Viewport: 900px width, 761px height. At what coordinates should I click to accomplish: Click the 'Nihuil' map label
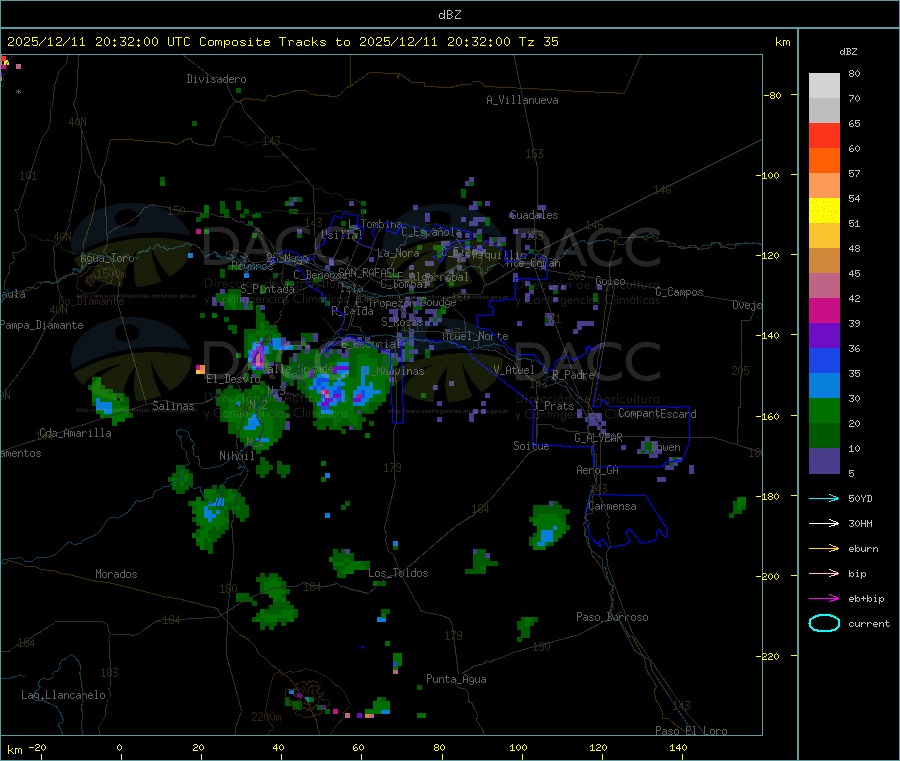click(236, 456)
